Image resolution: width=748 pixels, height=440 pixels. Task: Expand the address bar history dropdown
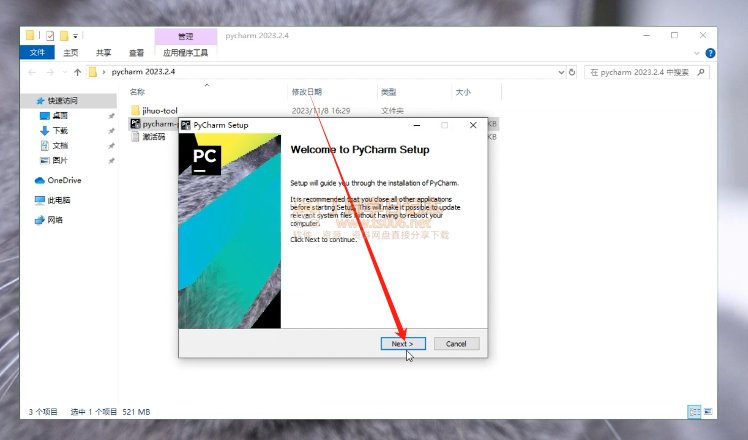[x=561, y=73]
